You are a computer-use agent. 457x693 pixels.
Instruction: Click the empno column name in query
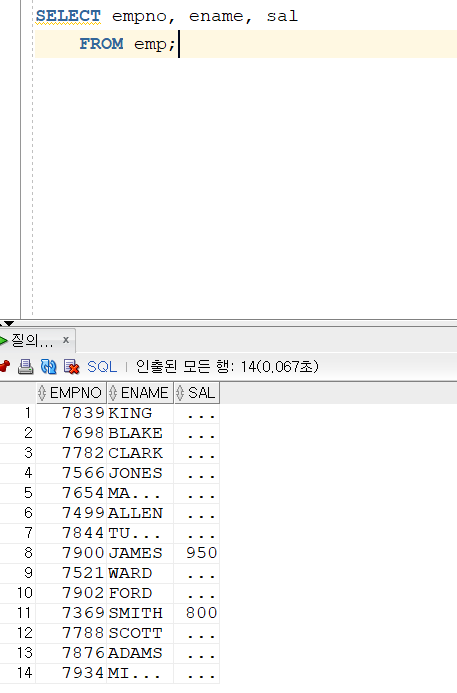[139, 17]
